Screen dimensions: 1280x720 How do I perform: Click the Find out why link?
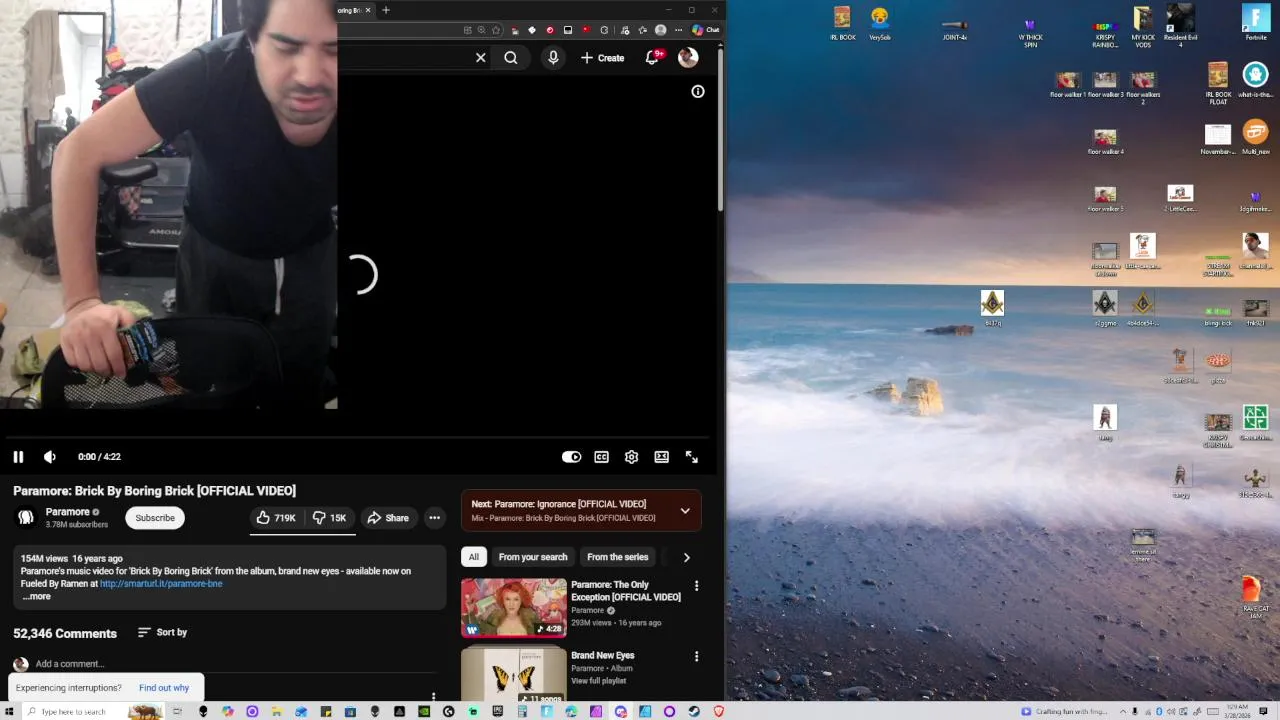(x=164, y=688)
